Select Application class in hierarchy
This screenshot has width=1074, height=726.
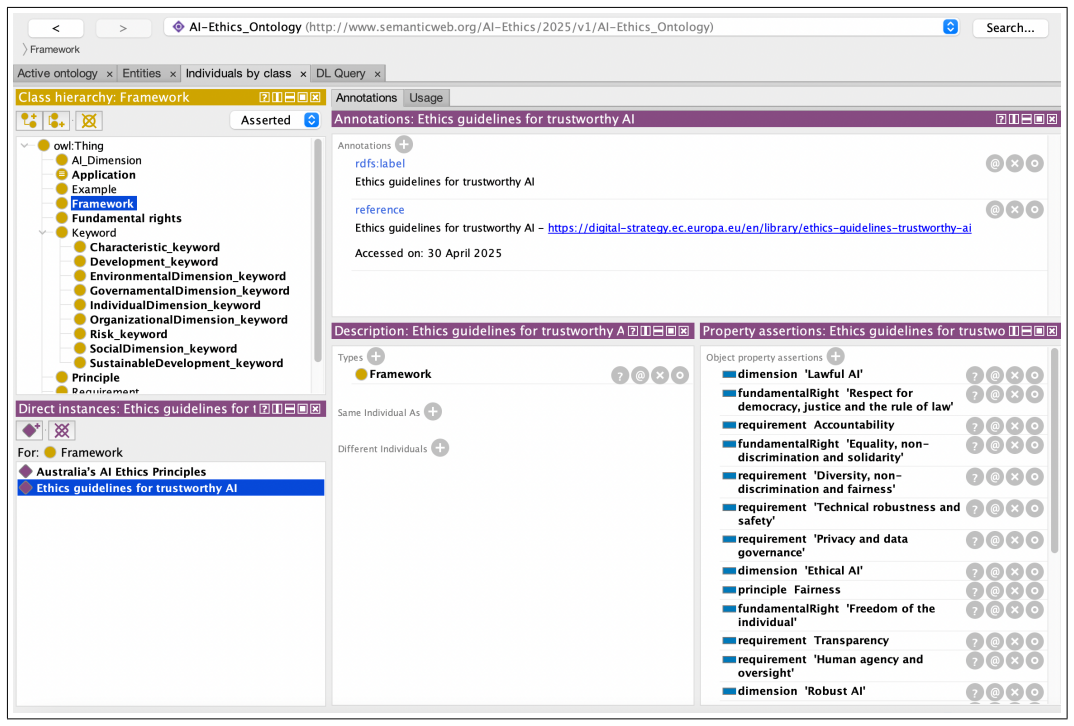[x=103, y=175]
